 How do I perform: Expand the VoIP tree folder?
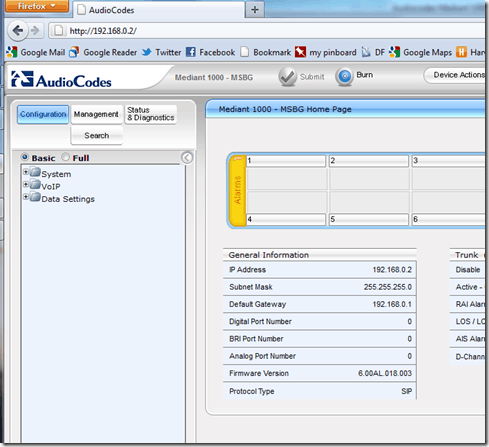26,184
